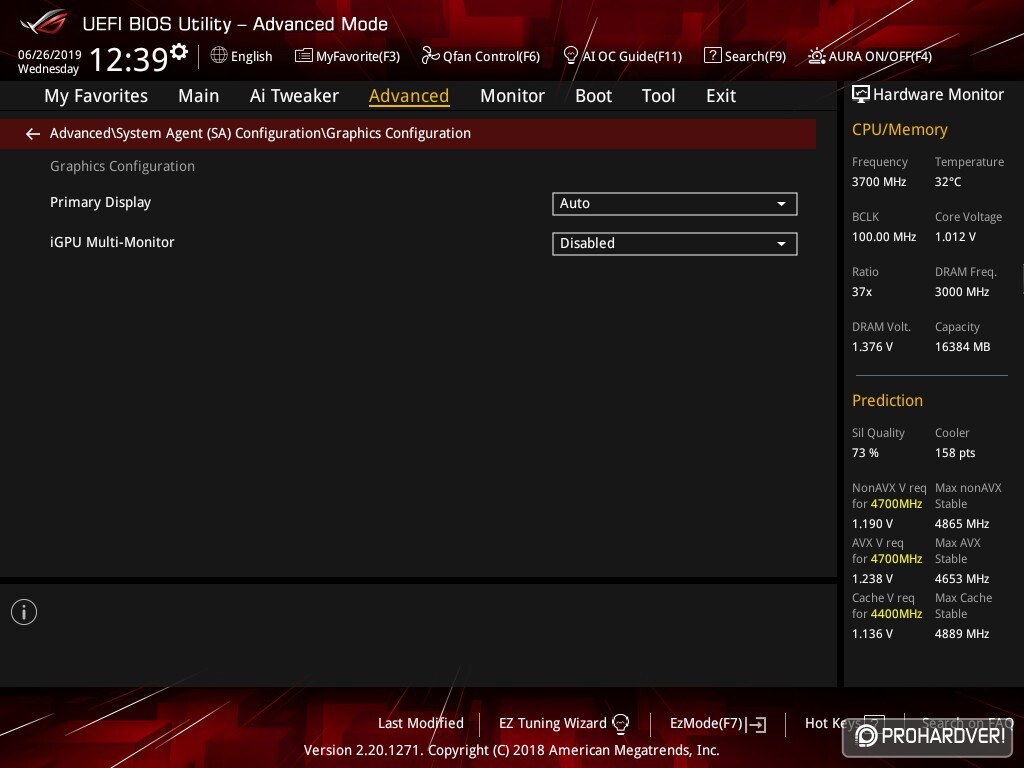
Task: Open the Tool tab
Action: [658, 96]
